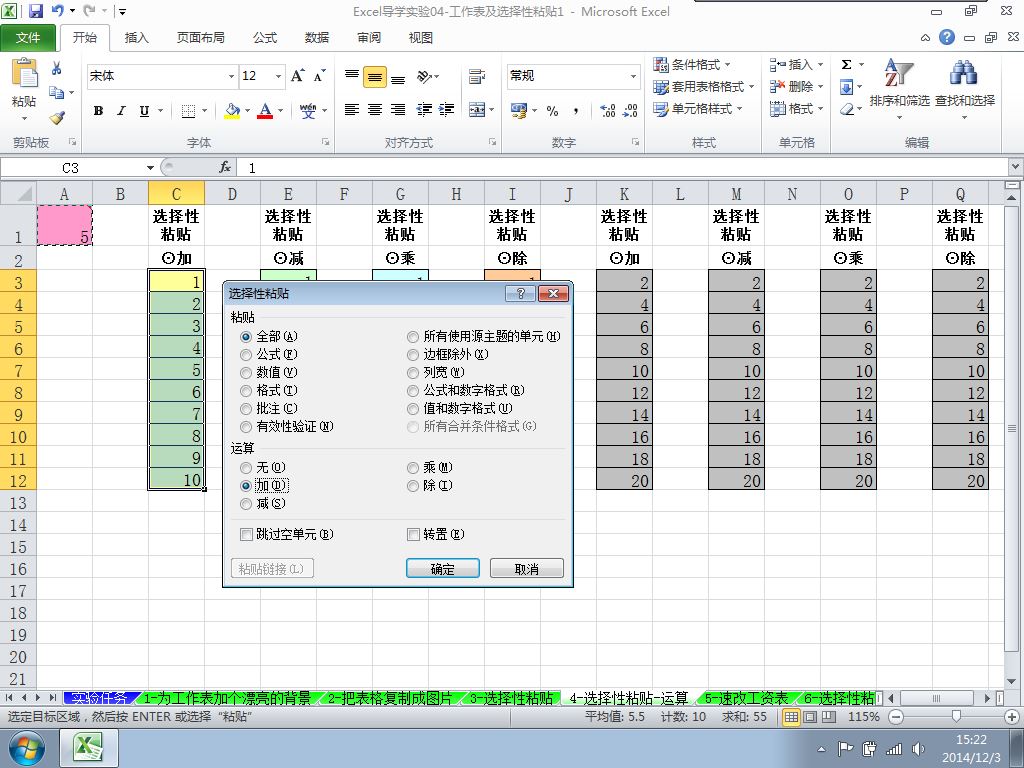This screenshot has height=768, width=1024.
Task: Click the red font color swatch
Action: tap(265, 111)
